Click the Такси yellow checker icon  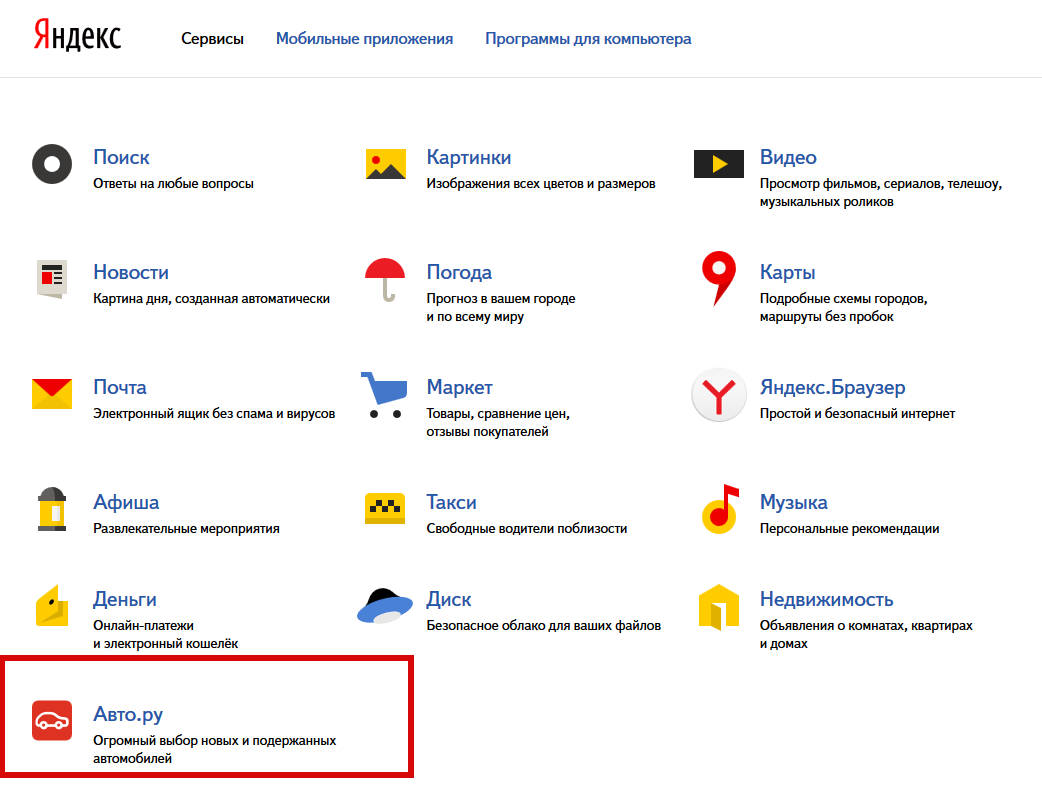point(385,509)
